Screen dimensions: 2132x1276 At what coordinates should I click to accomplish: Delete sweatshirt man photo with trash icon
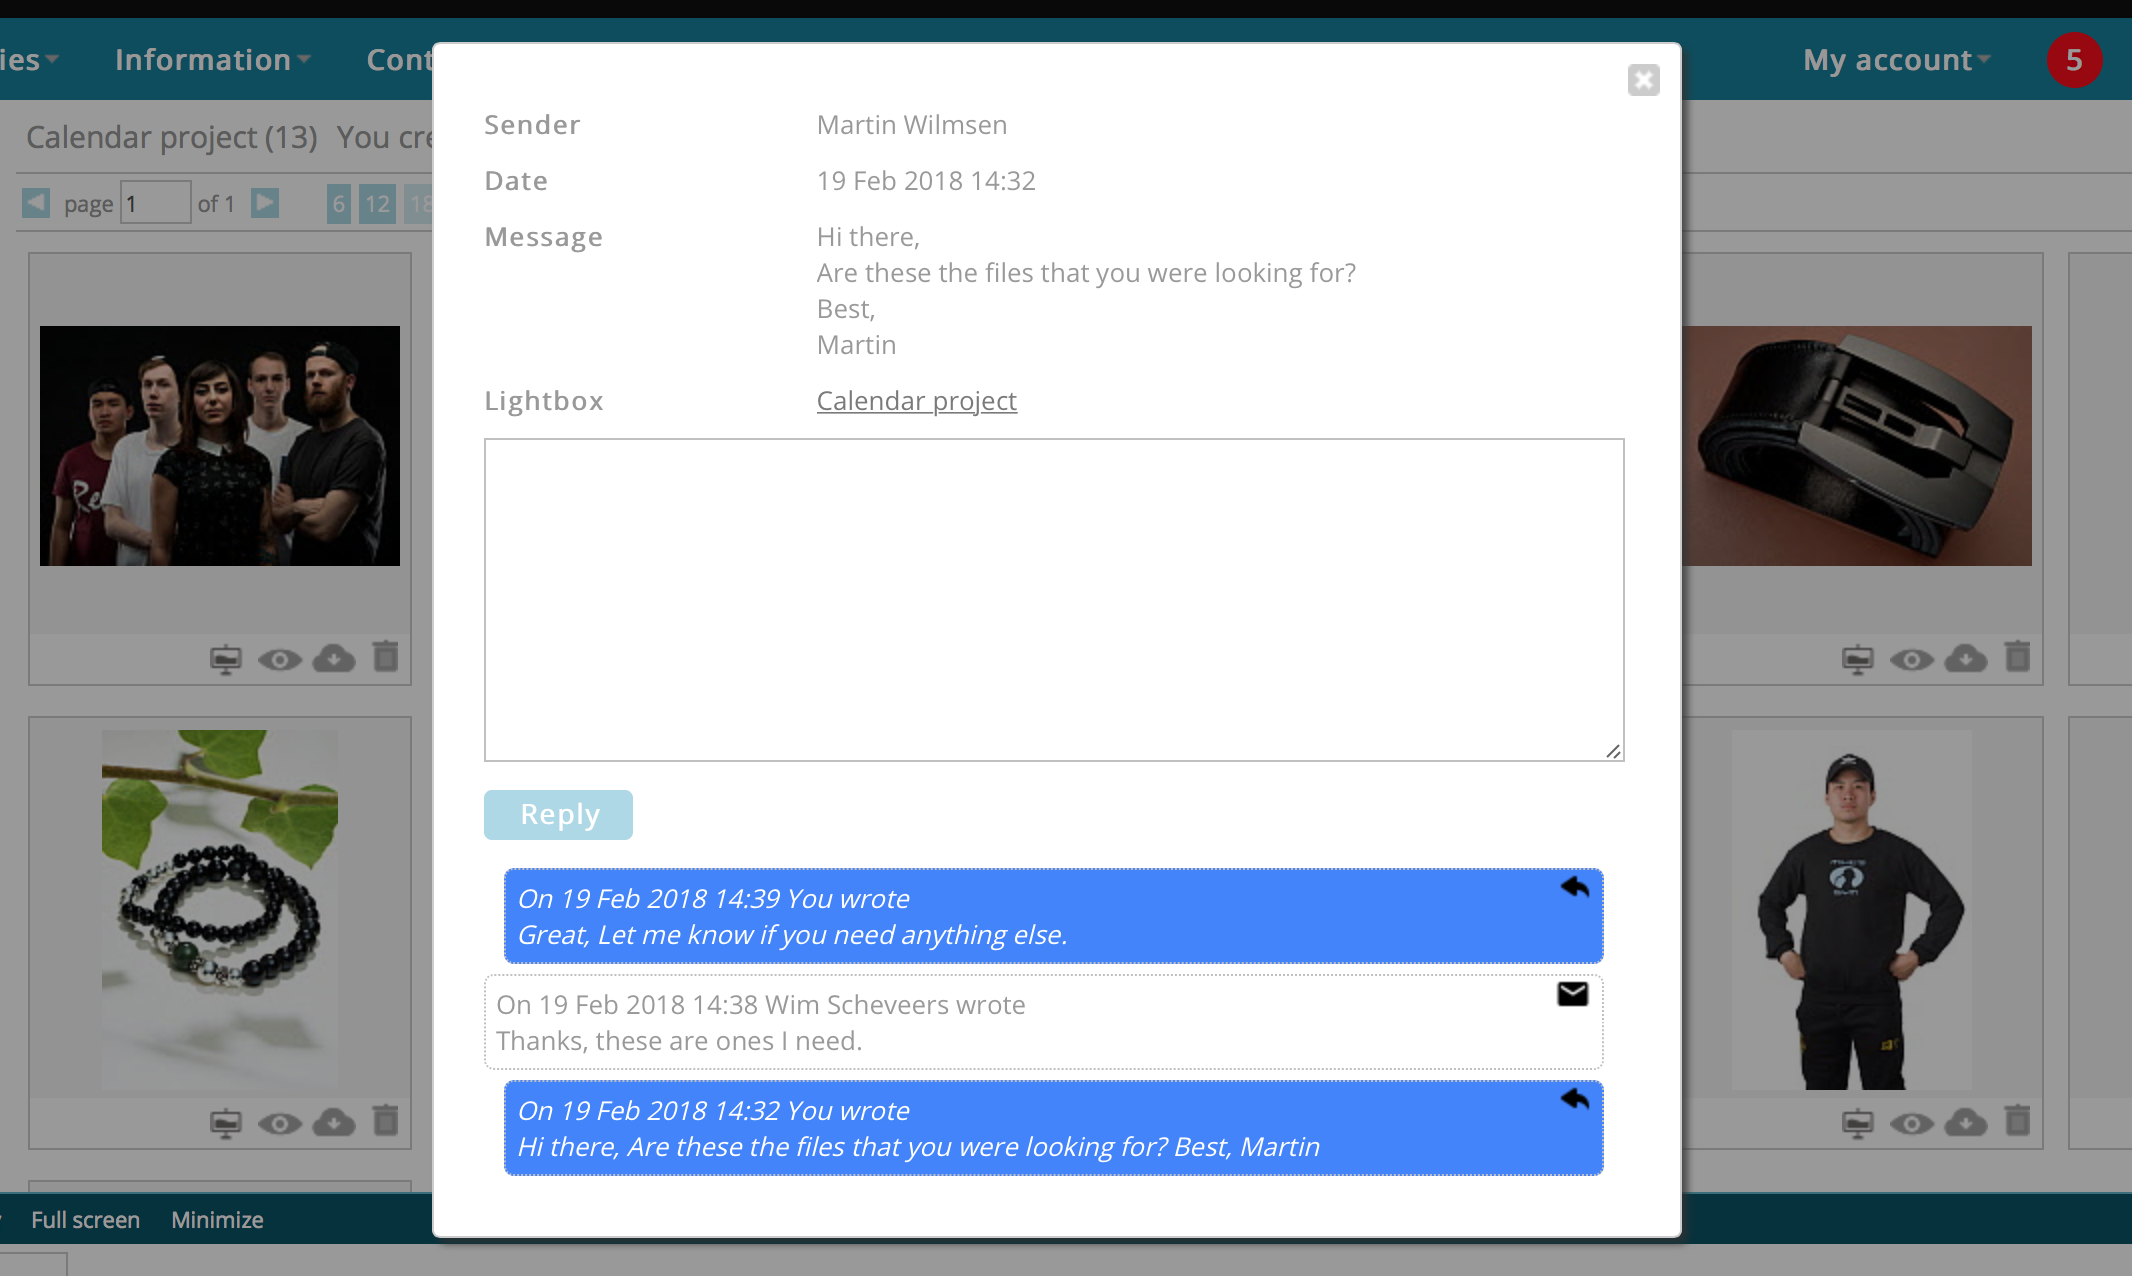2018,1121
